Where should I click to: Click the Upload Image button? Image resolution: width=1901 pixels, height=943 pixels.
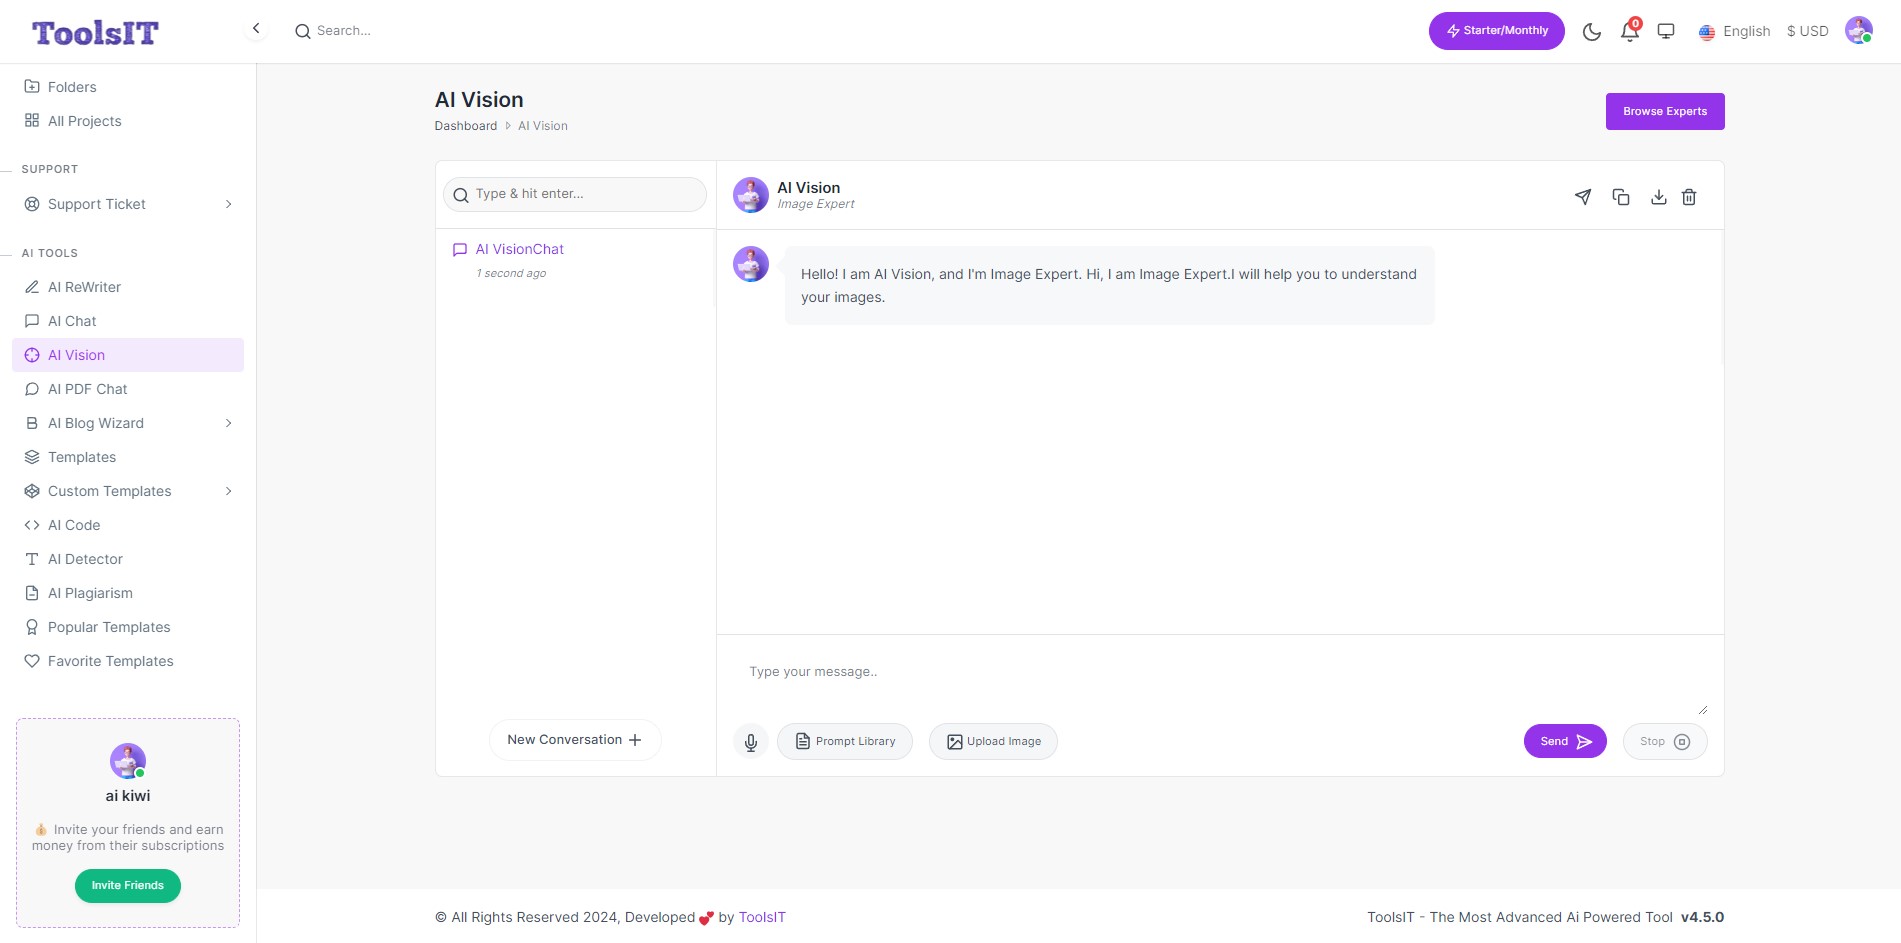[x=993, y=742]
